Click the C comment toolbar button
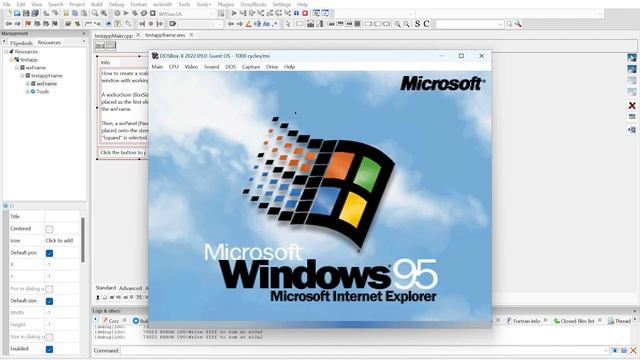Image resolution: width=640 pixels, height=360 pixels. pyautogui.click(x=426, y=24)
